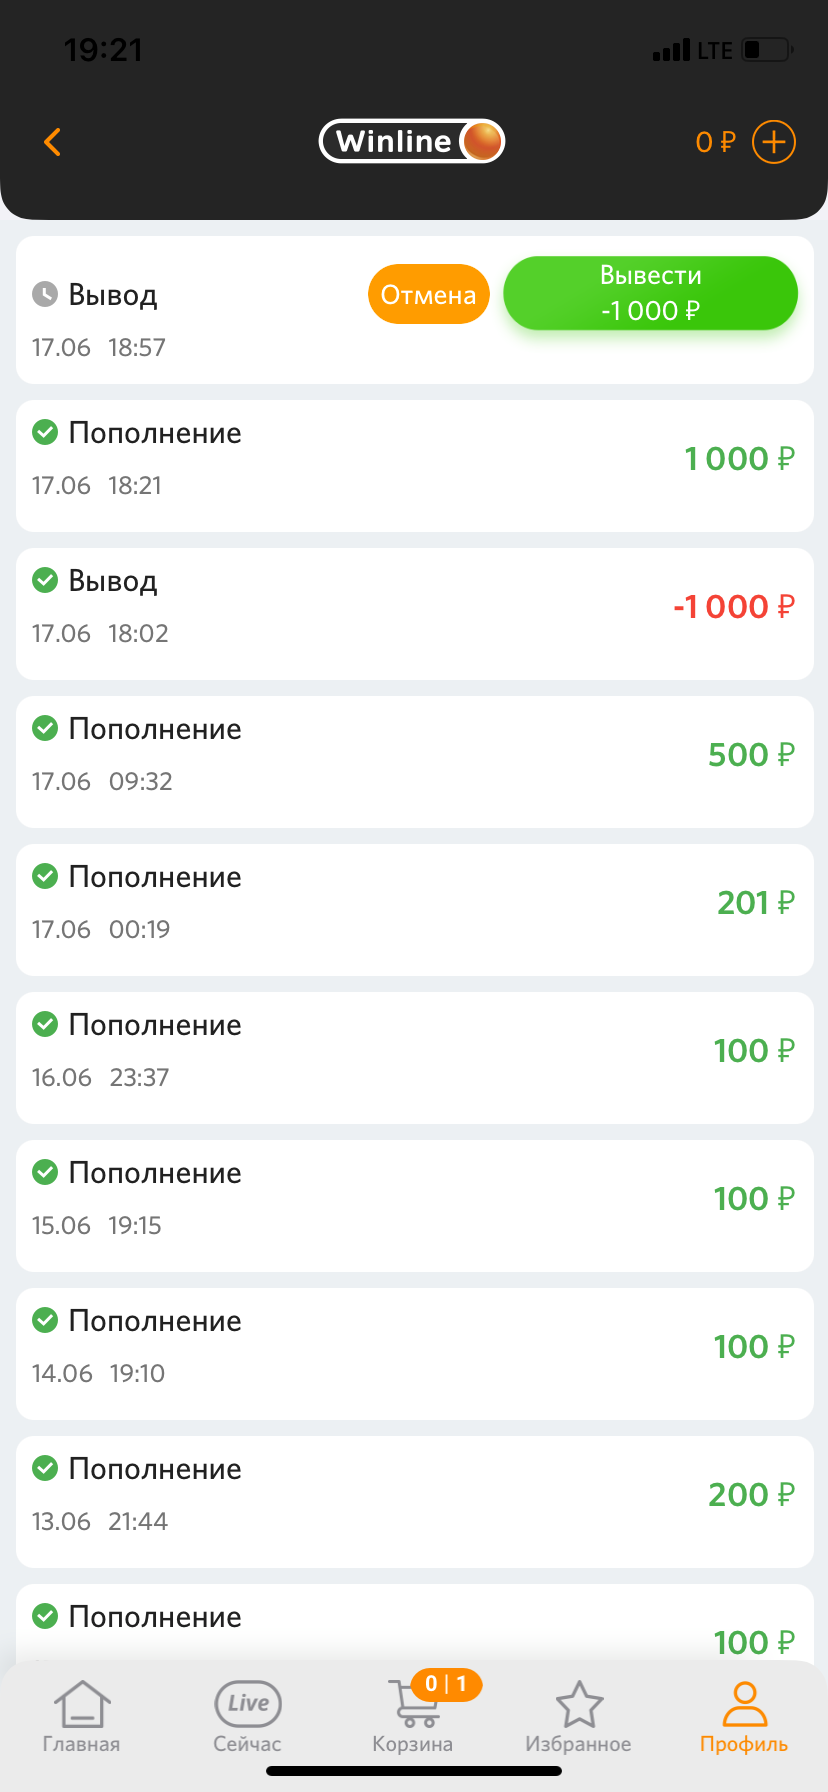Select the 16.06 23:37 Пополнение transaction
This screenshot has width=828, height=1792.
coord(414,1058)
